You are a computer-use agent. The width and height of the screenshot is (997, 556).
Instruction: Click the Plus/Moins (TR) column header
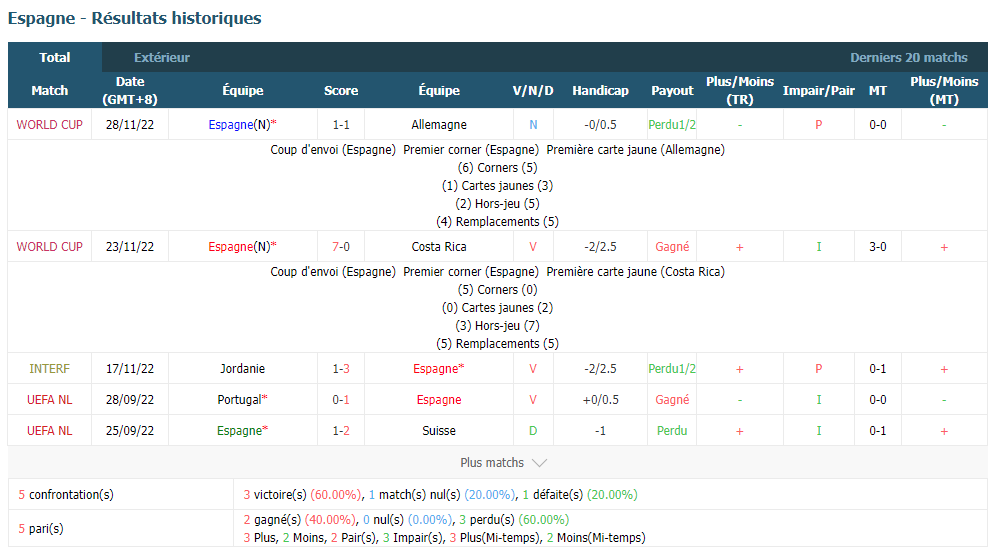coord(739,90)
